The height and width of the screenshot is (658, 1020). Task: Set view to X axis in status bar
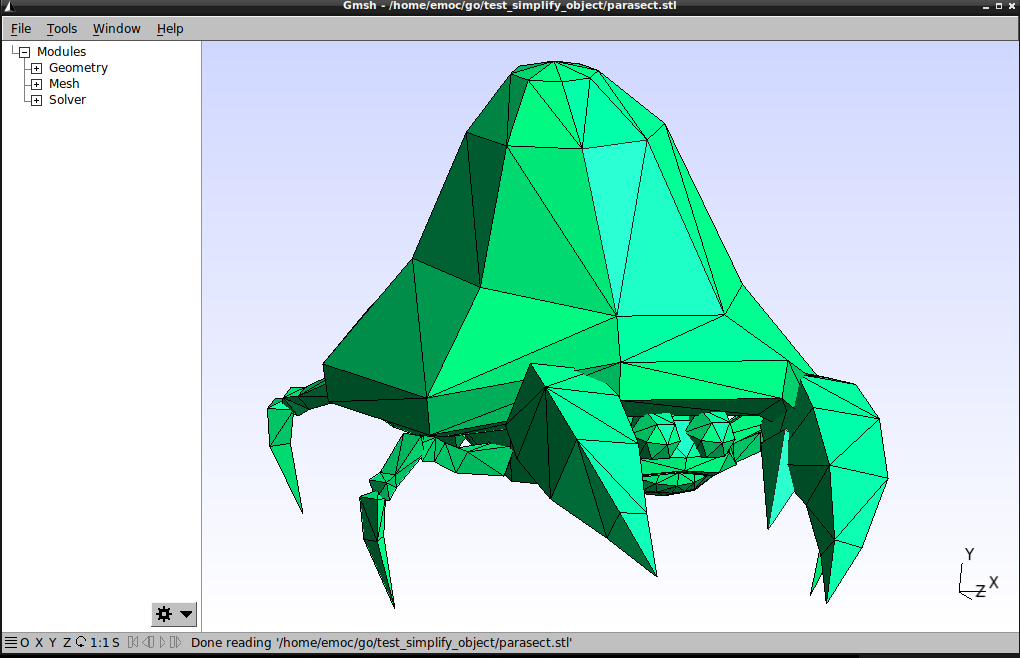39,642
